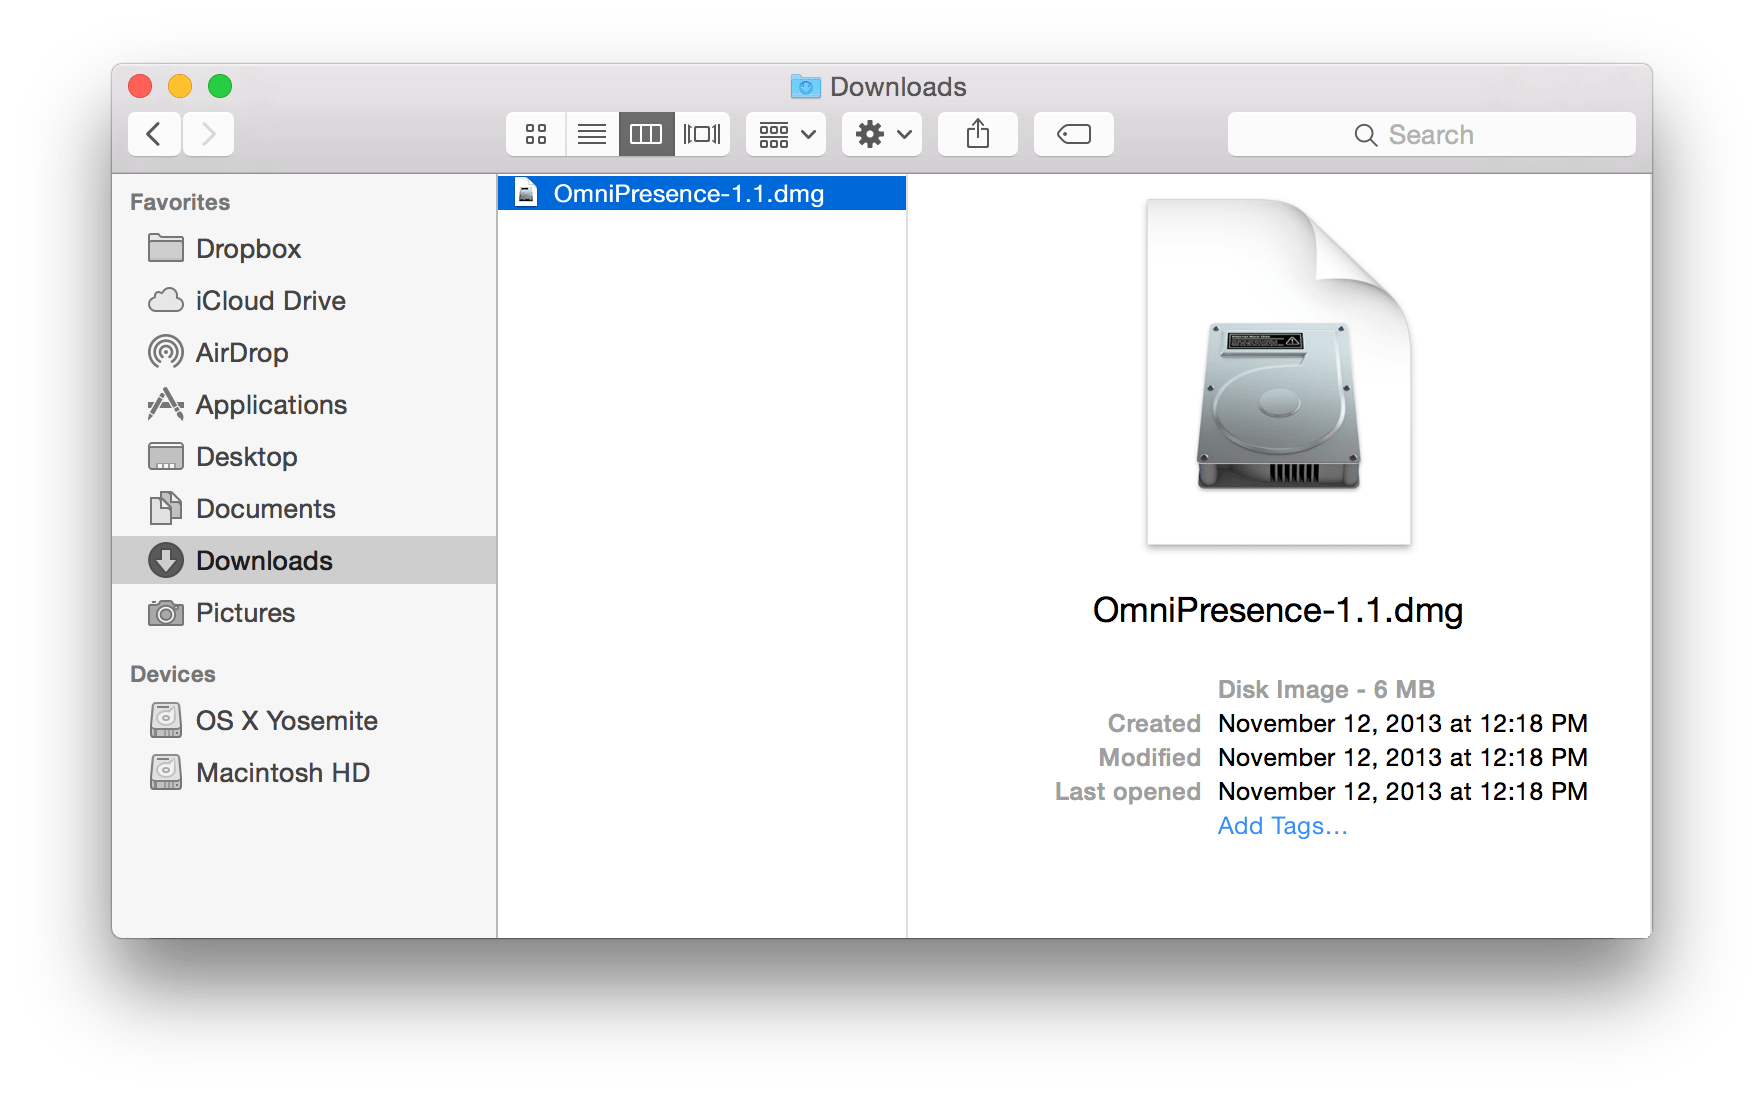
Task: Click the Modified date value
Action: (1403, 757)
